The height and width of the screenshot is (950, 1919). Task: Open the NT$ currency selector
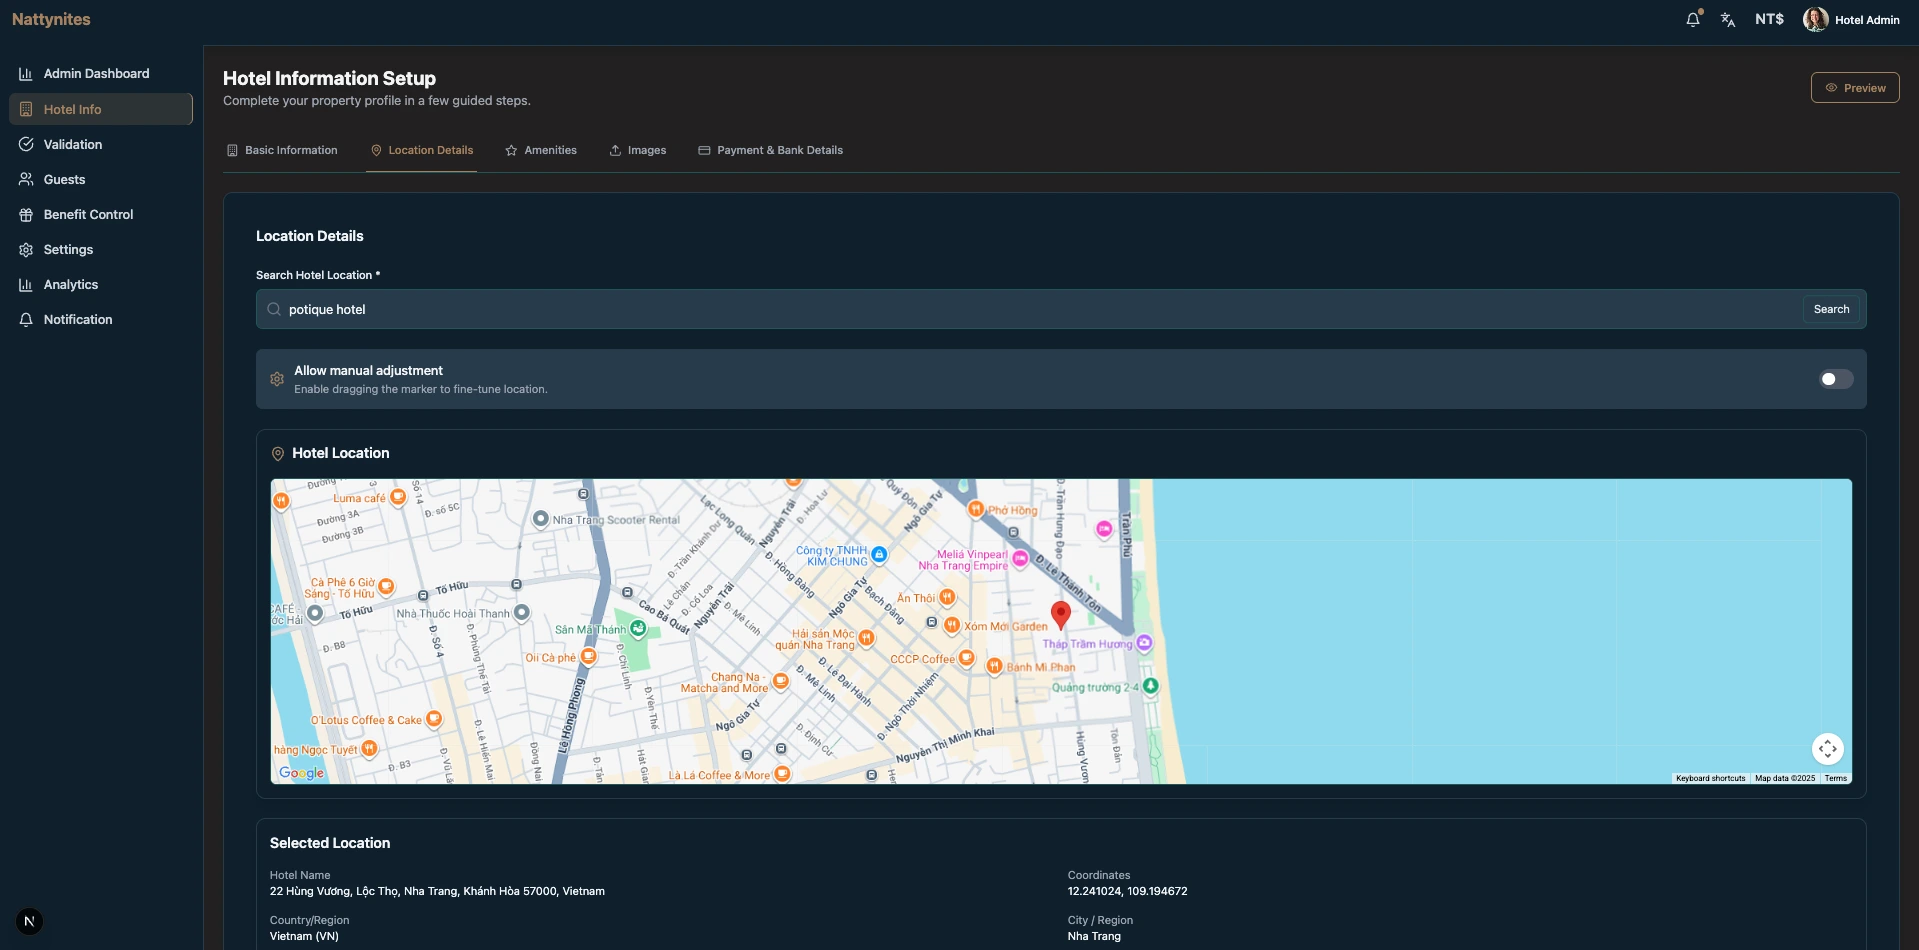pyautogui.click(x=1768, y=19)
